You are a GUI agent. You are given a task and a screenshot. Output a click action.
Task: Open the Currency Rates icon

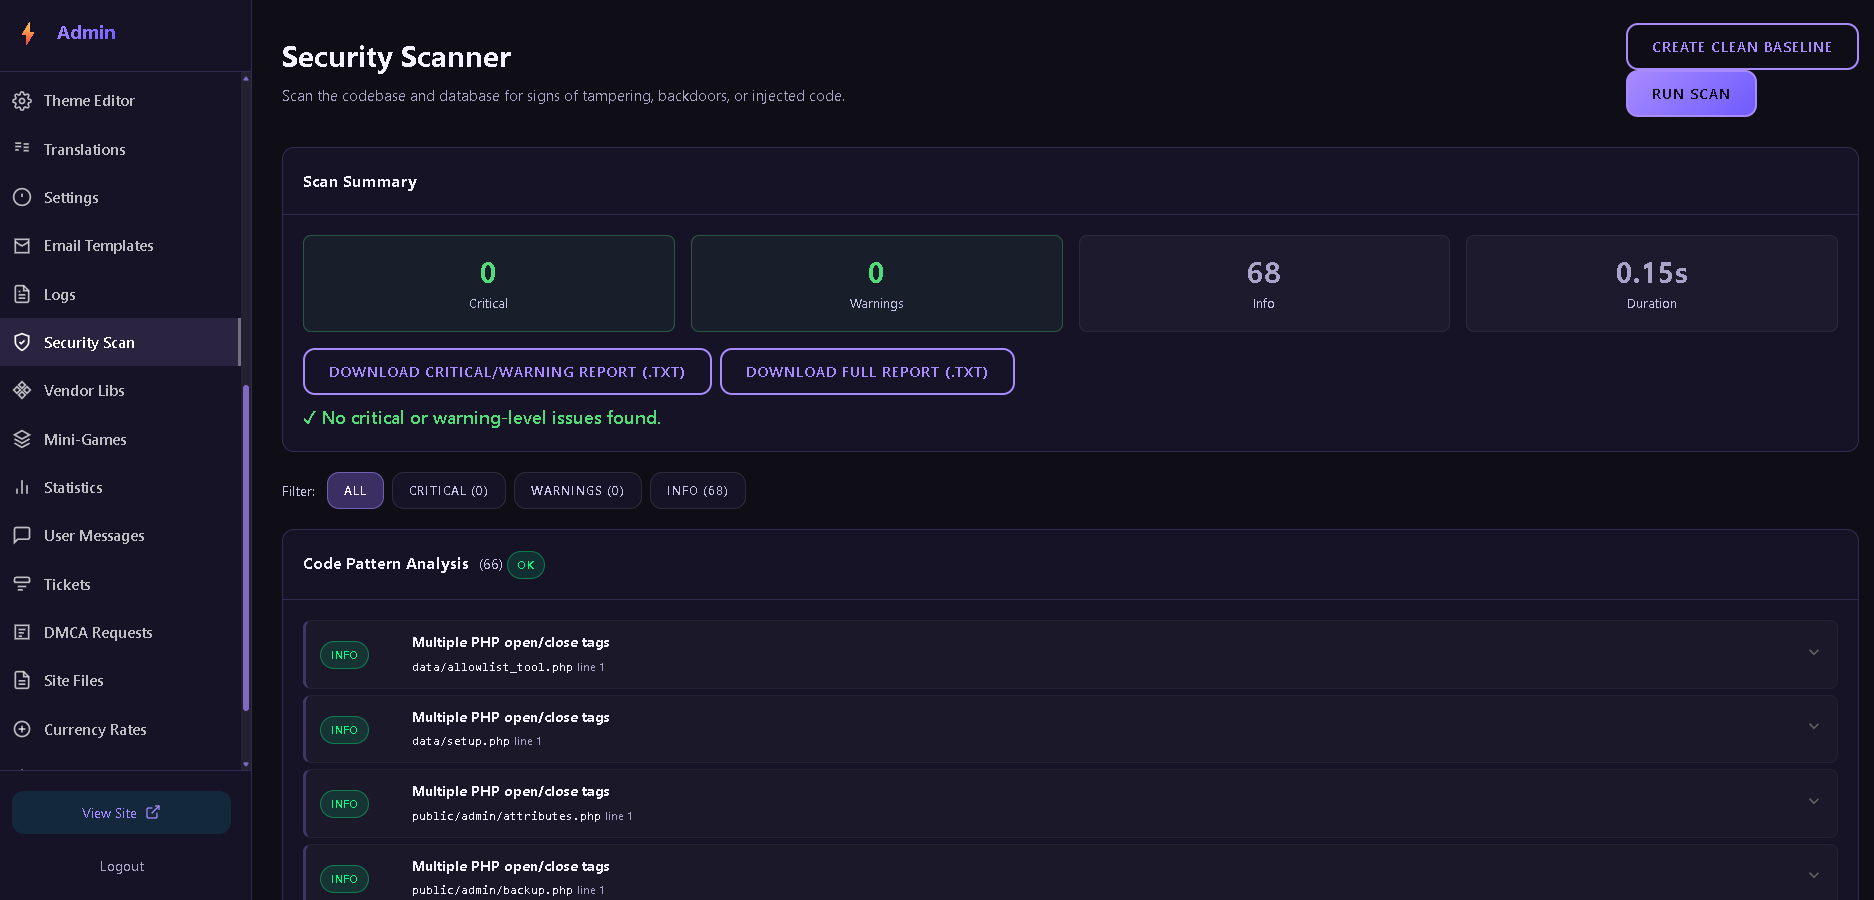click(x=22, y=729)
